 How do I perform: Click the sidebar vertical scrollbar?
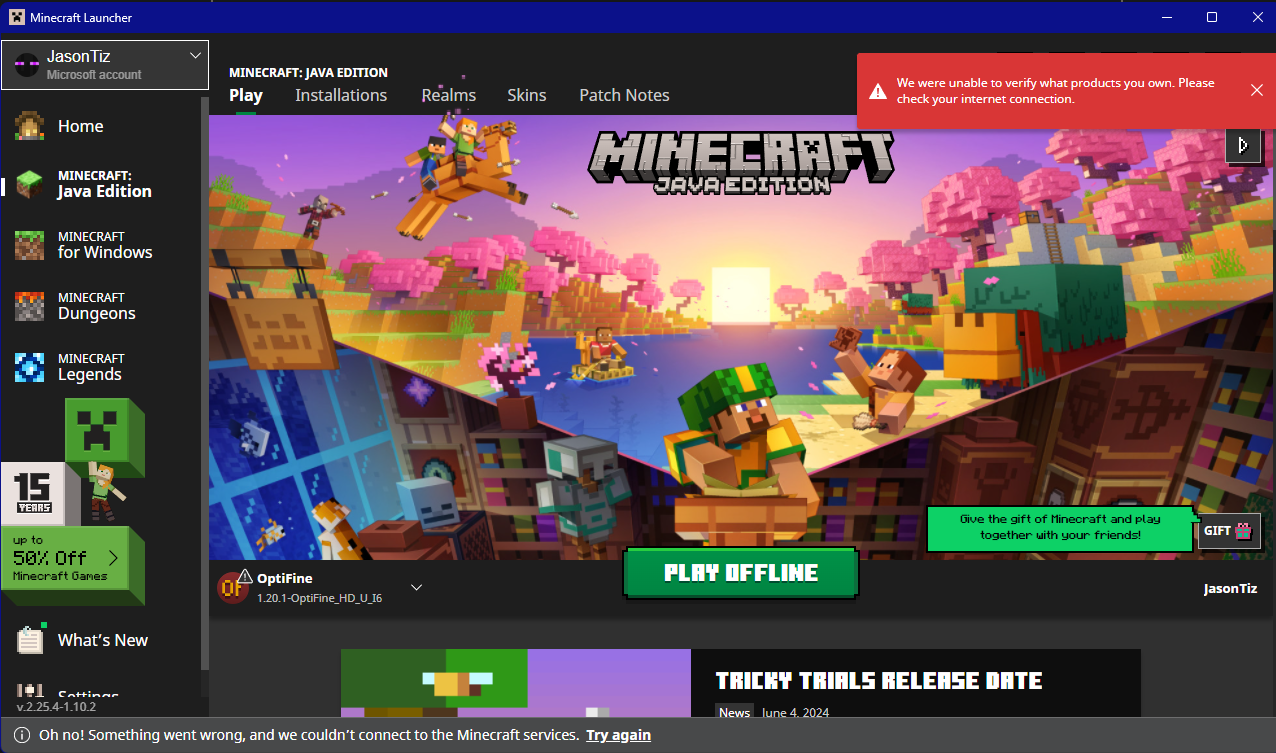[205, 383]
